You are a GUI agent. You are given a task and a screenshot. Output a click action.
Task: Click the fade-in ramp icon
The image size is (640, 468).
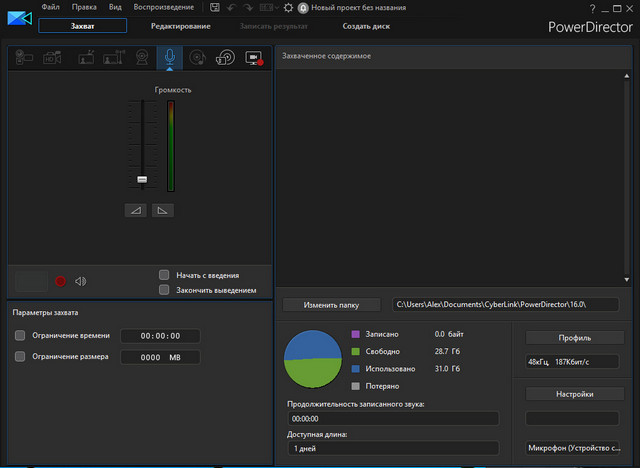[136, 210]
